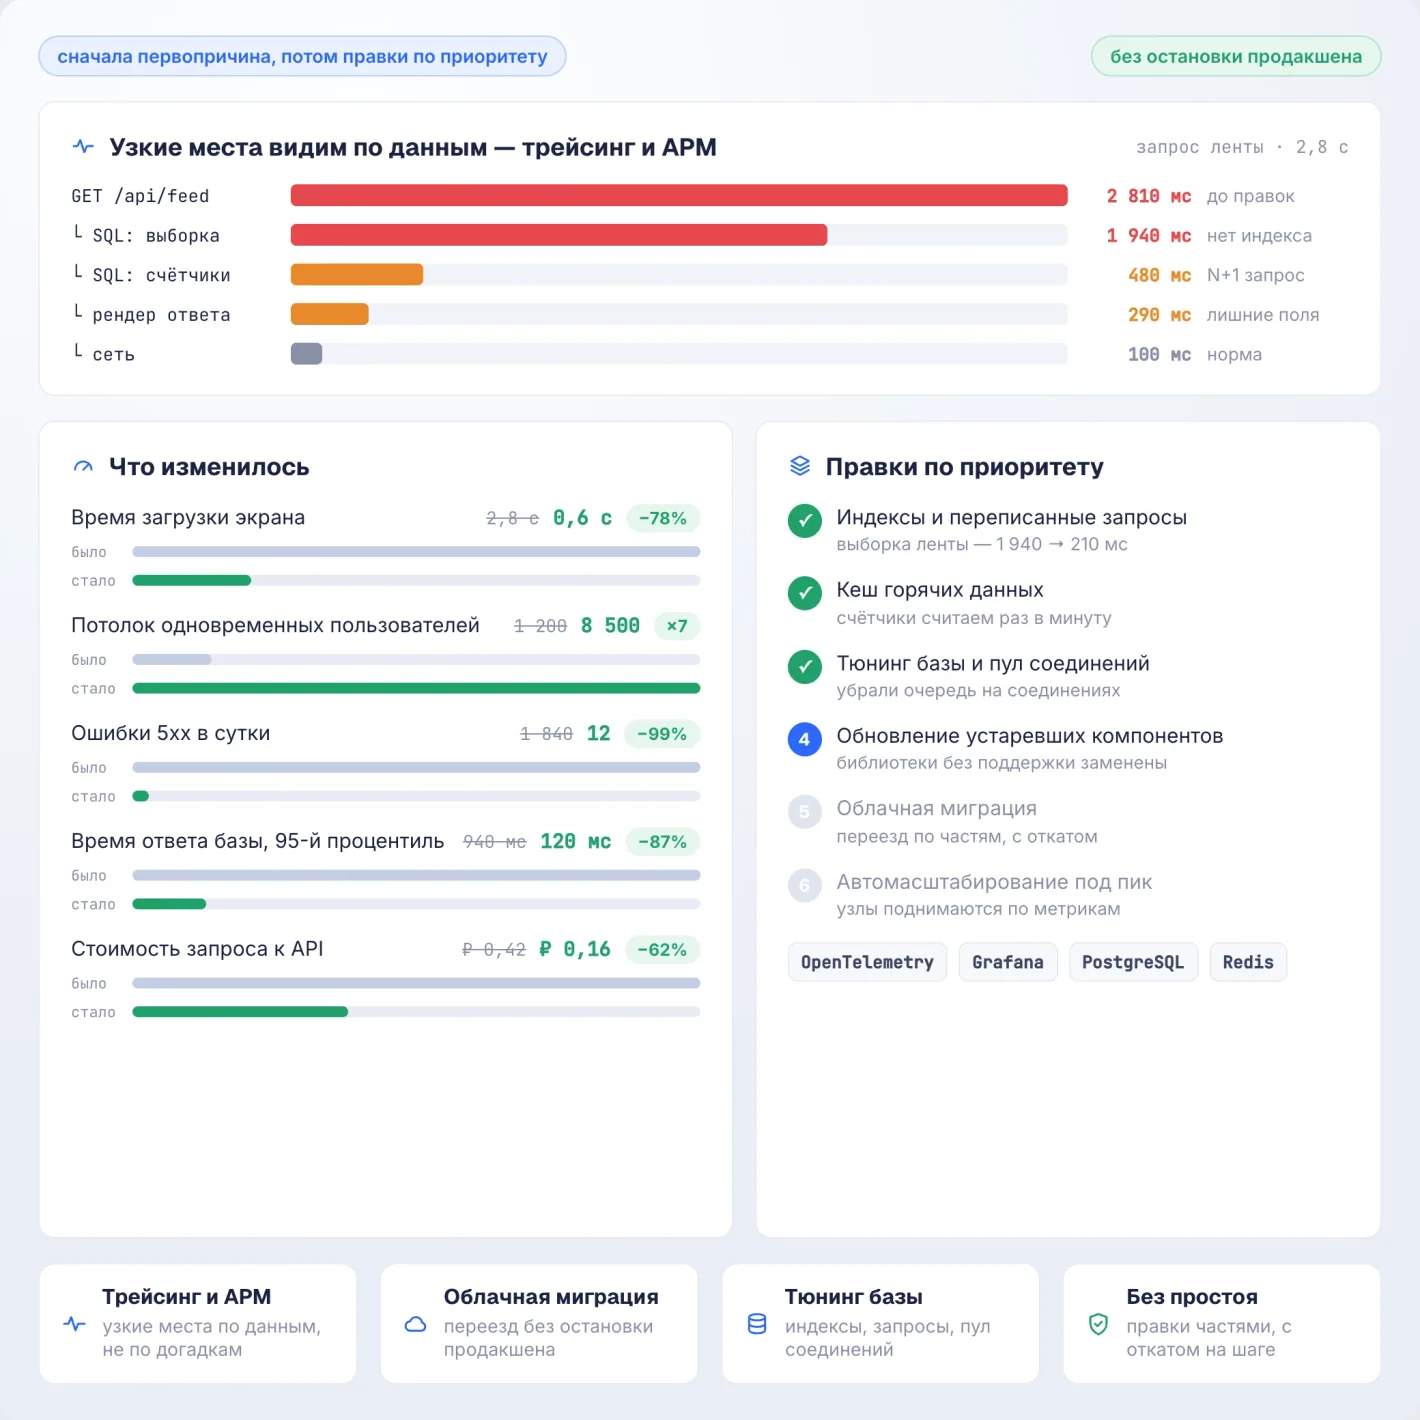The image size is (1420, 1420).
Task: Select the PostgreSQL tag
Action: coord(1133,962)
